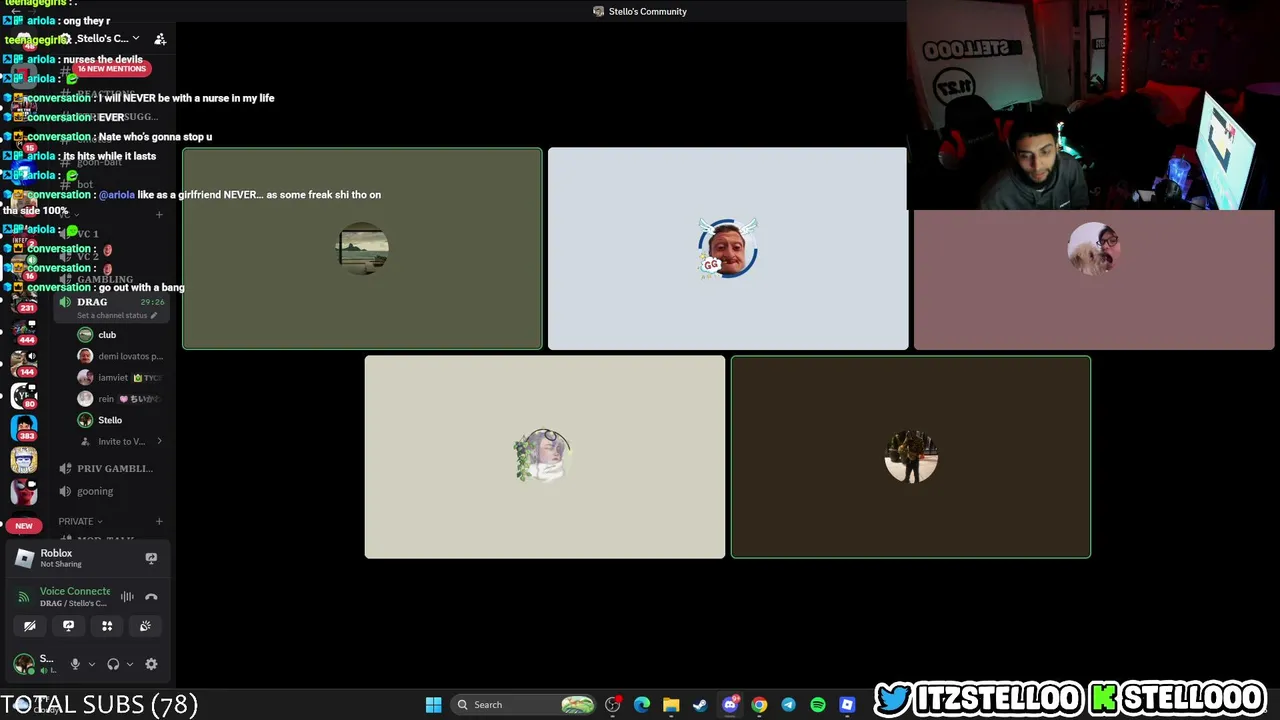
Task: Click the taskbar Search box
Action: click(x=525, y=705)
